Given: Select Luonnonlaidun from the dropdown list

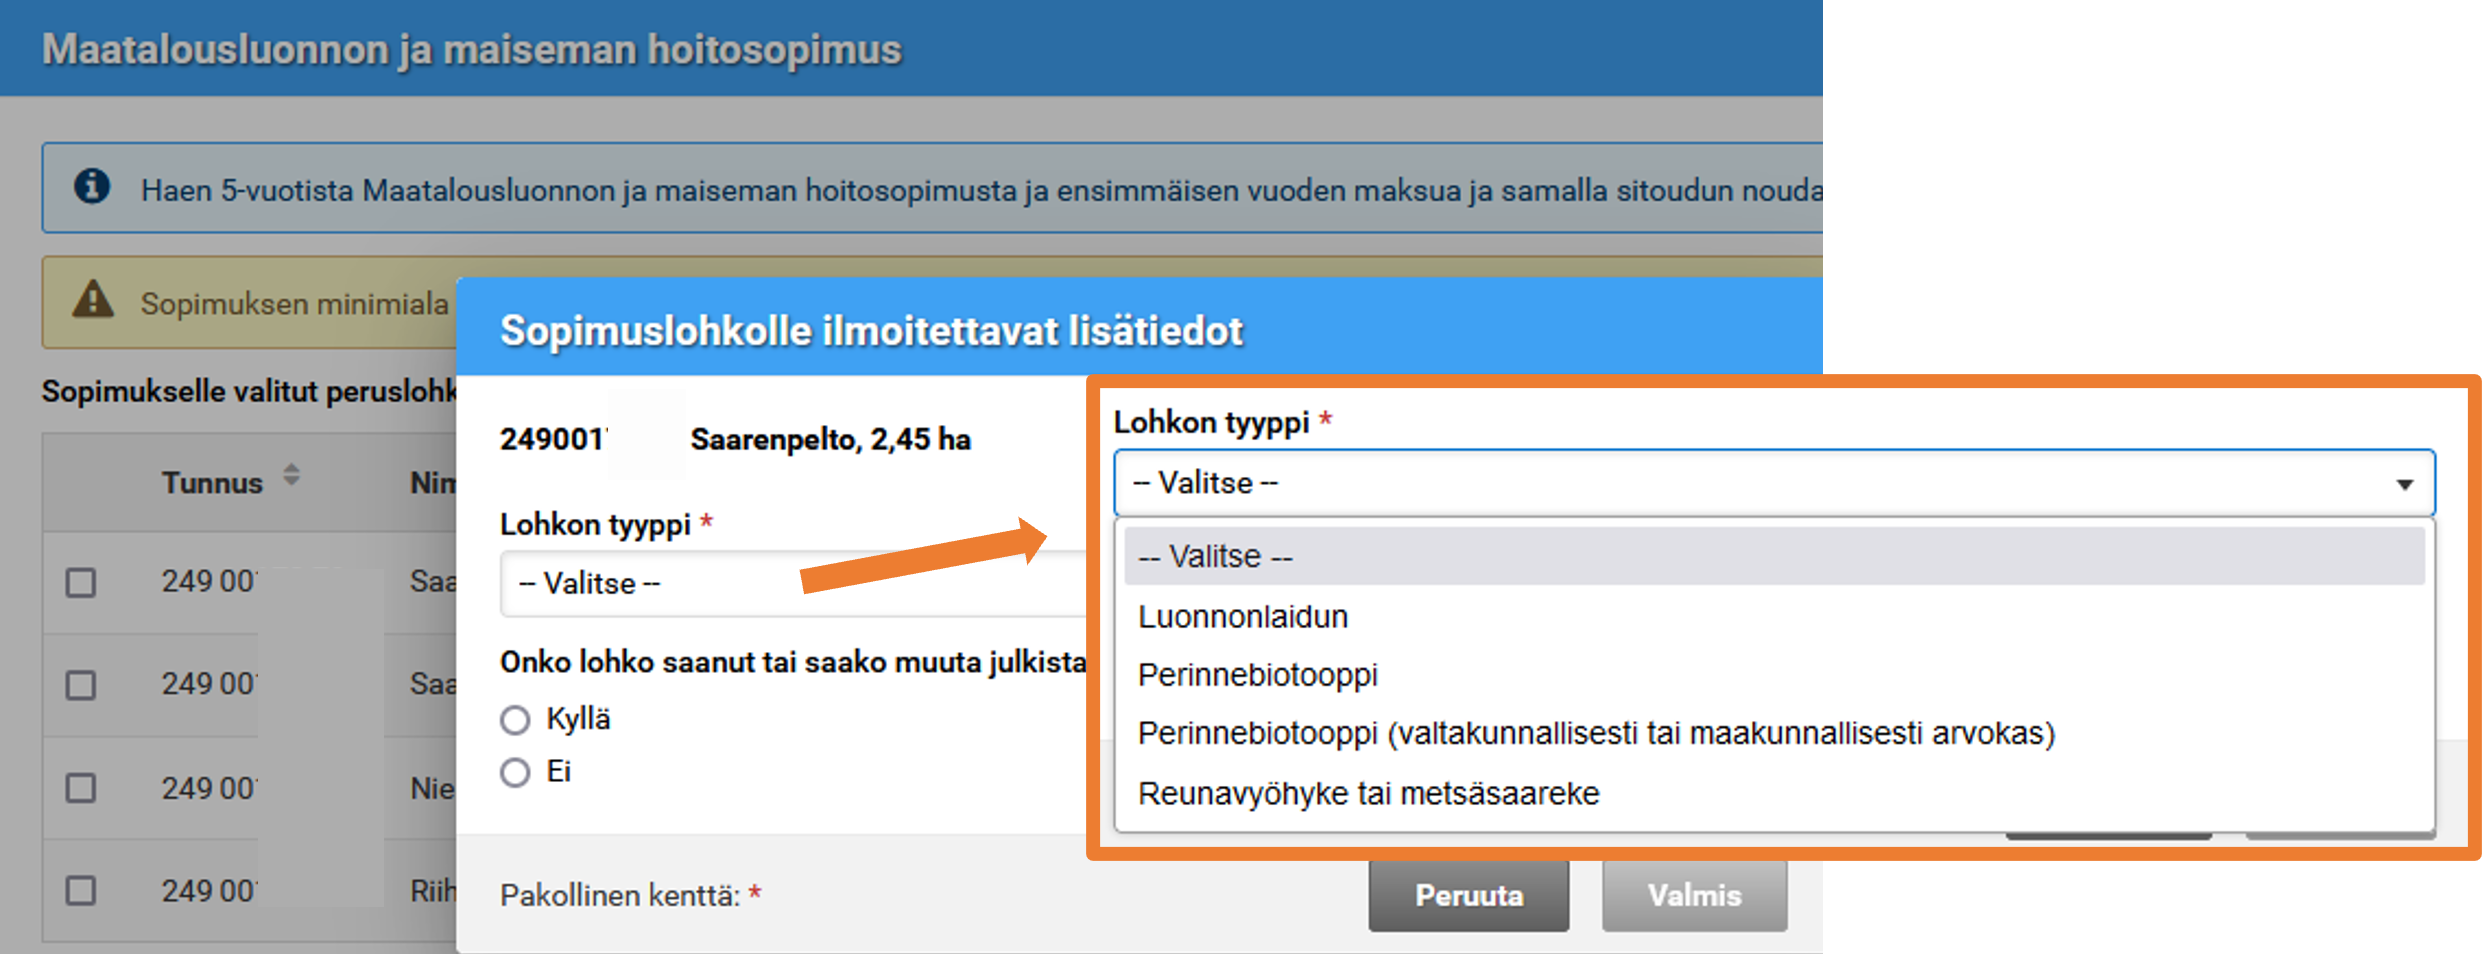Looking at the screenshot, I should [x=1243, y=616].
